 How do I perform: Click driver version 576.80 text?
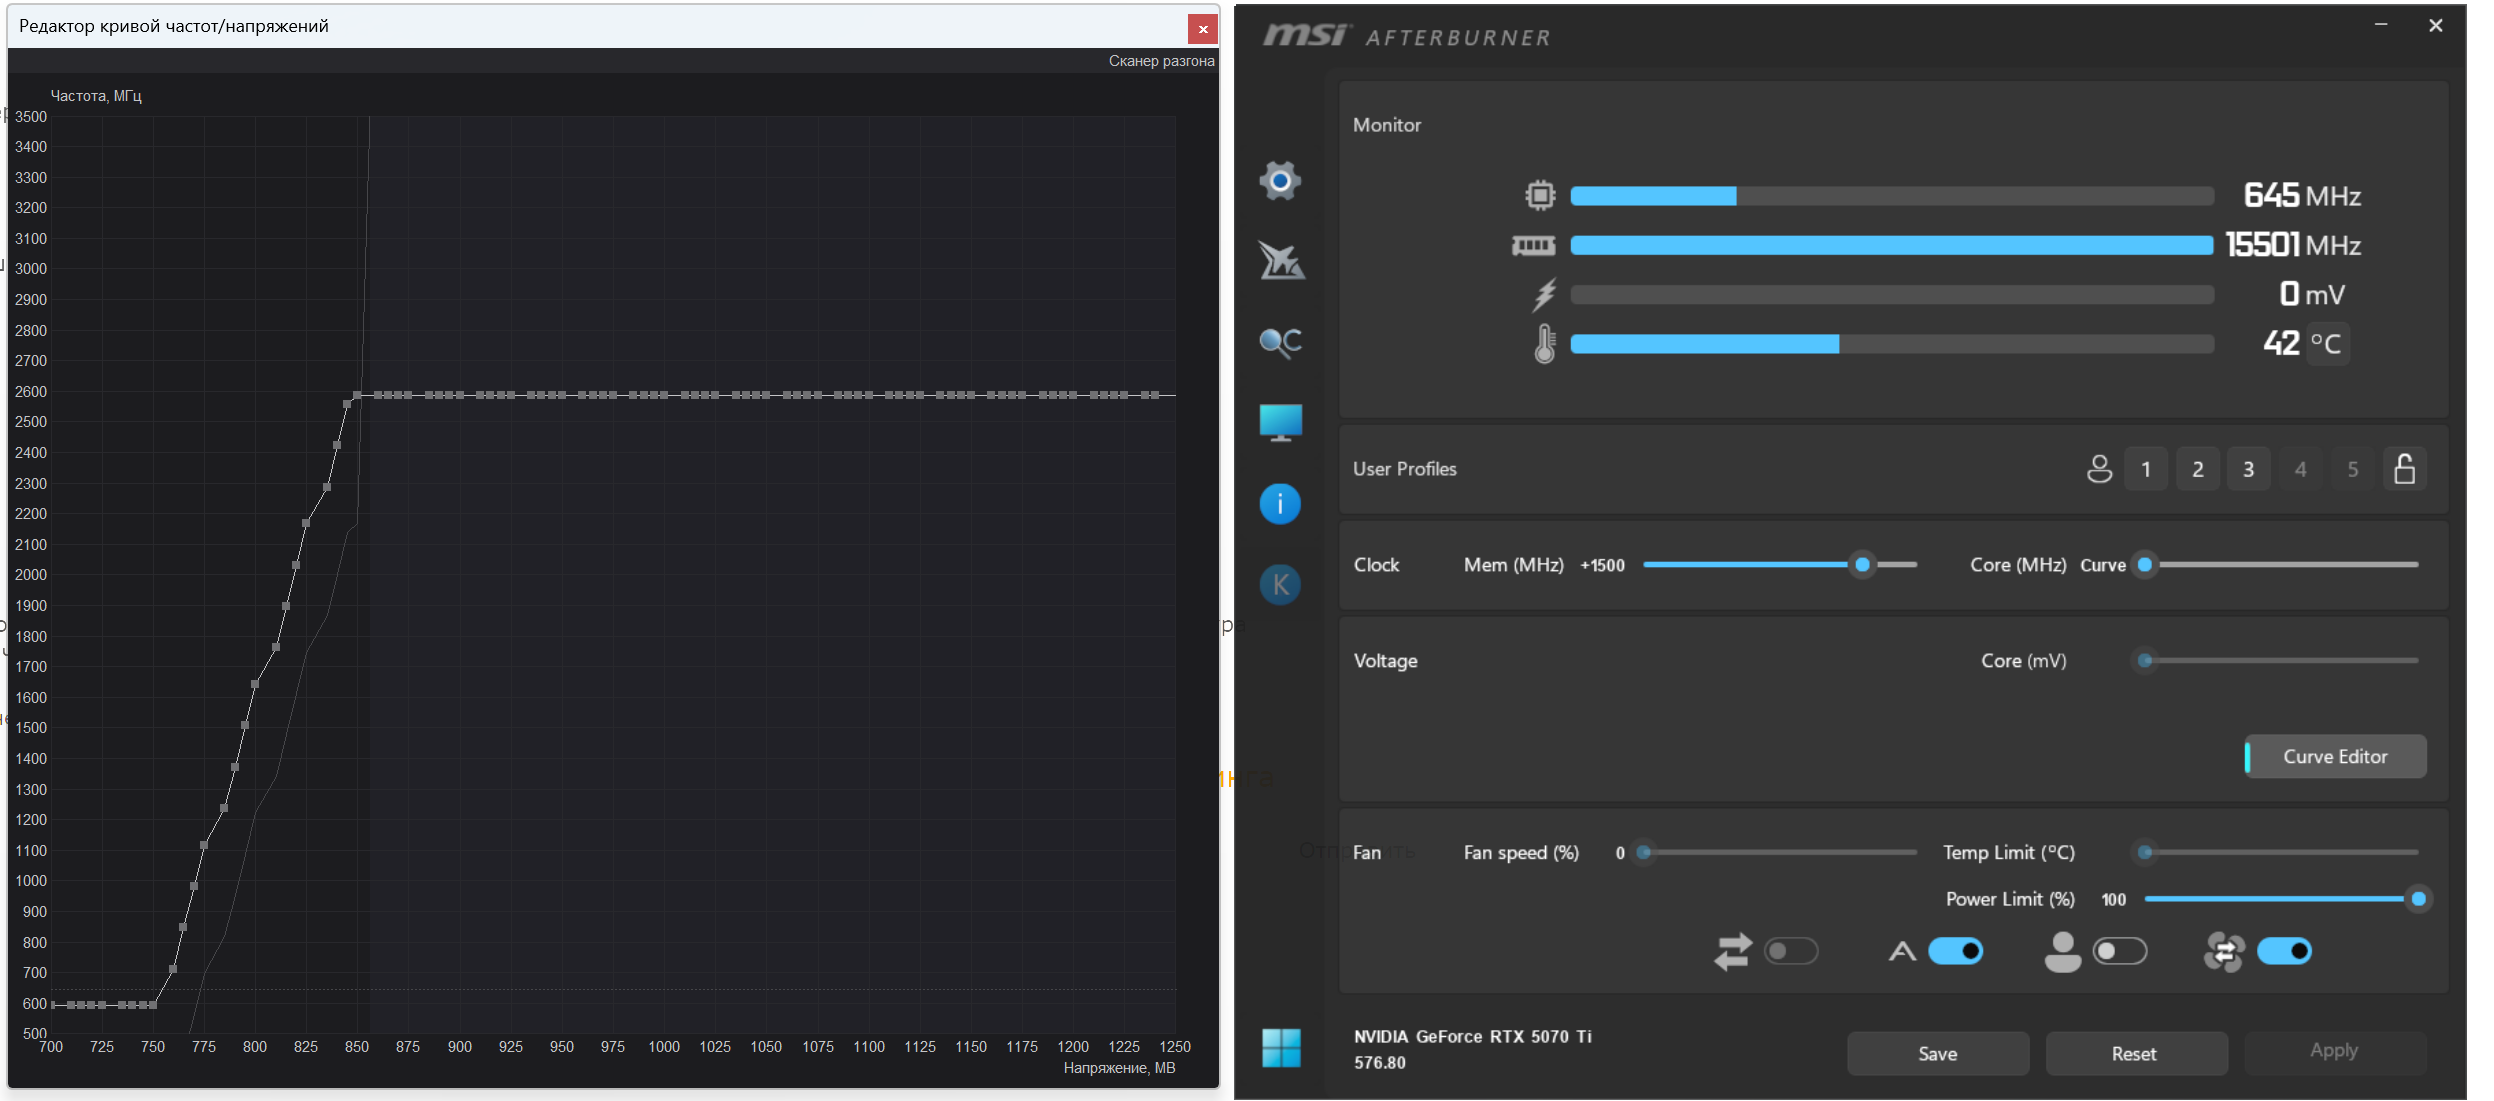(1379, 1063)
